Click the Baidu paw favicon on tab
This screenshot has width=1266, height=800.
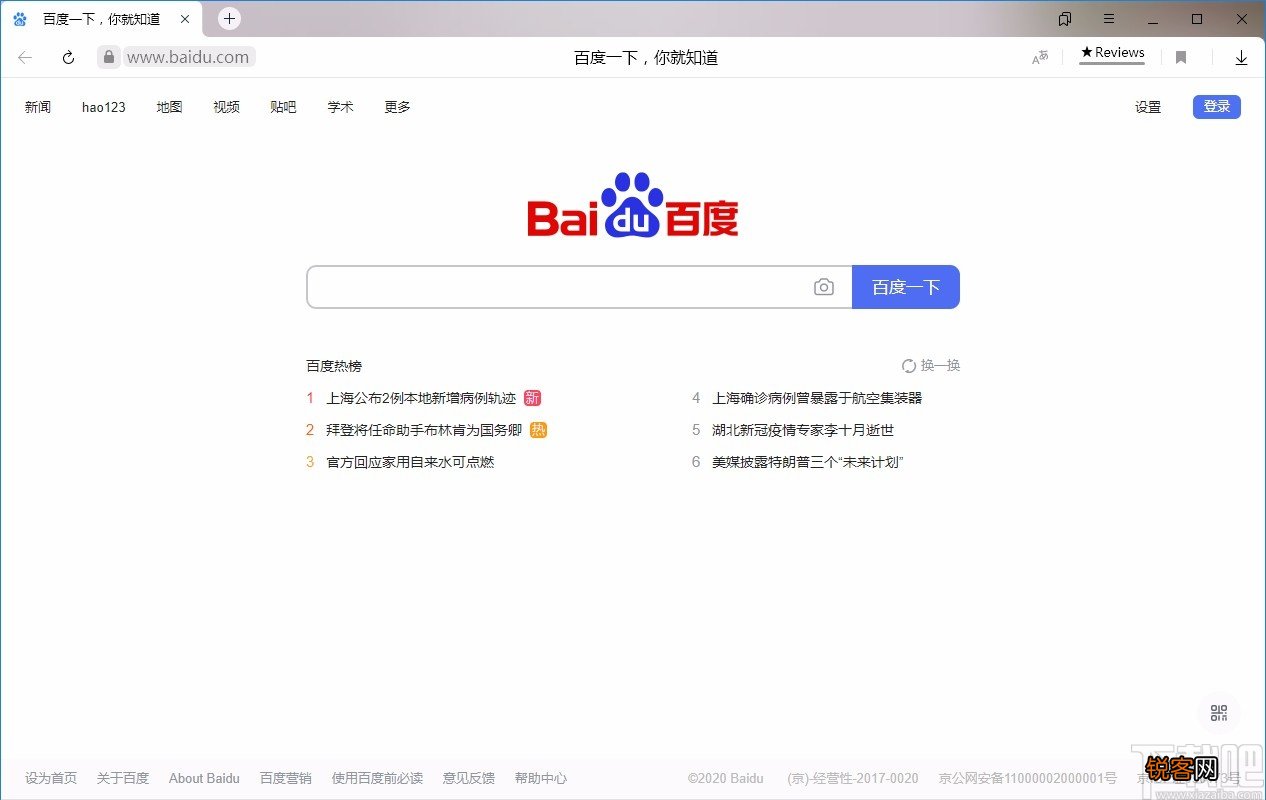20,19
